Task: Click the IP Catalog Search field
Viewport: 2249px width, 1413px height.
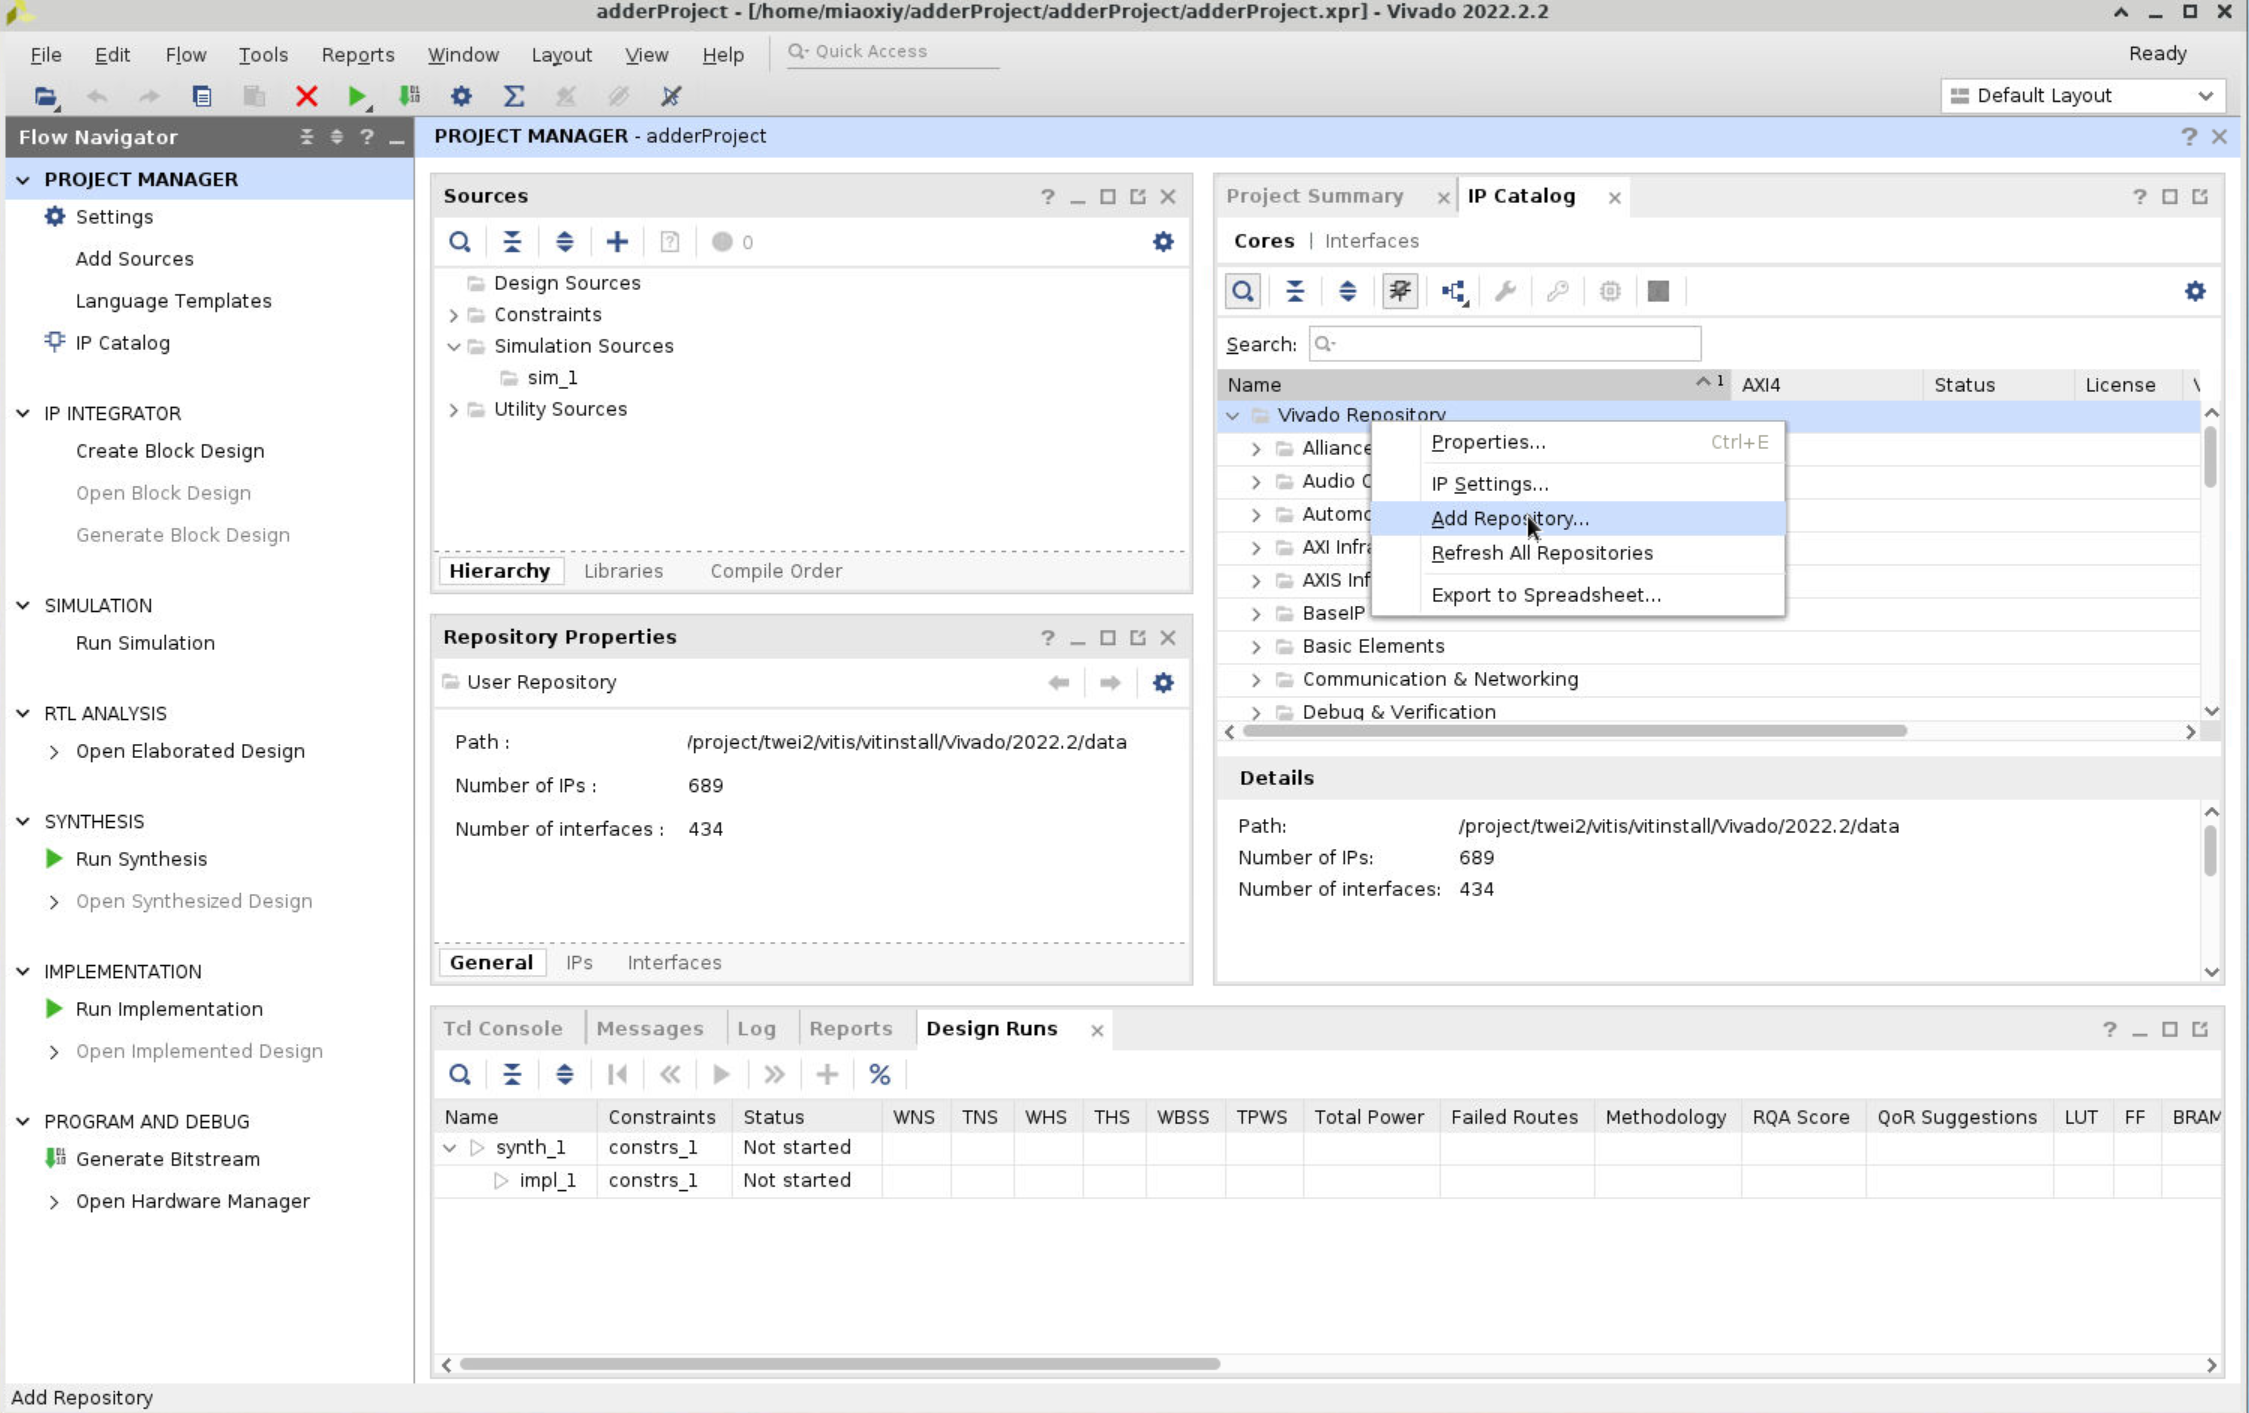Action: pos(1505,344)
